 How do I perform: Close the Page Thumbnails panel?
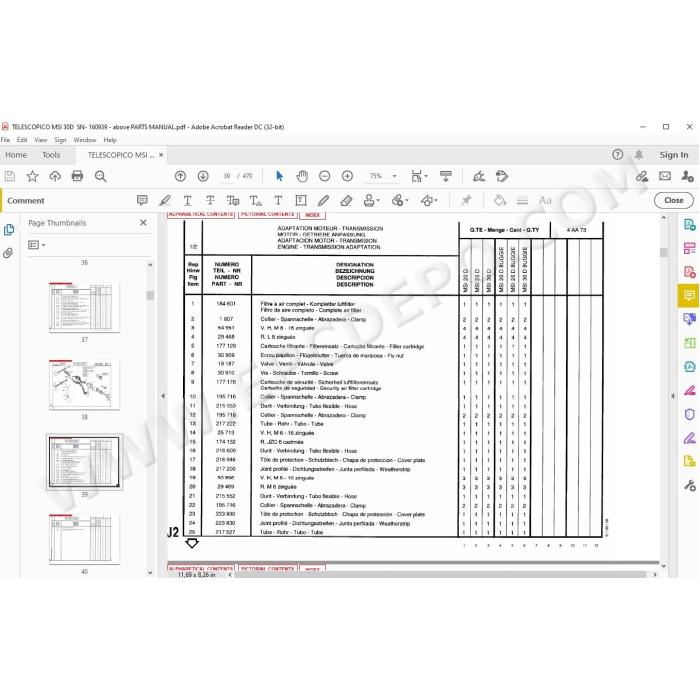pos(143,222)
